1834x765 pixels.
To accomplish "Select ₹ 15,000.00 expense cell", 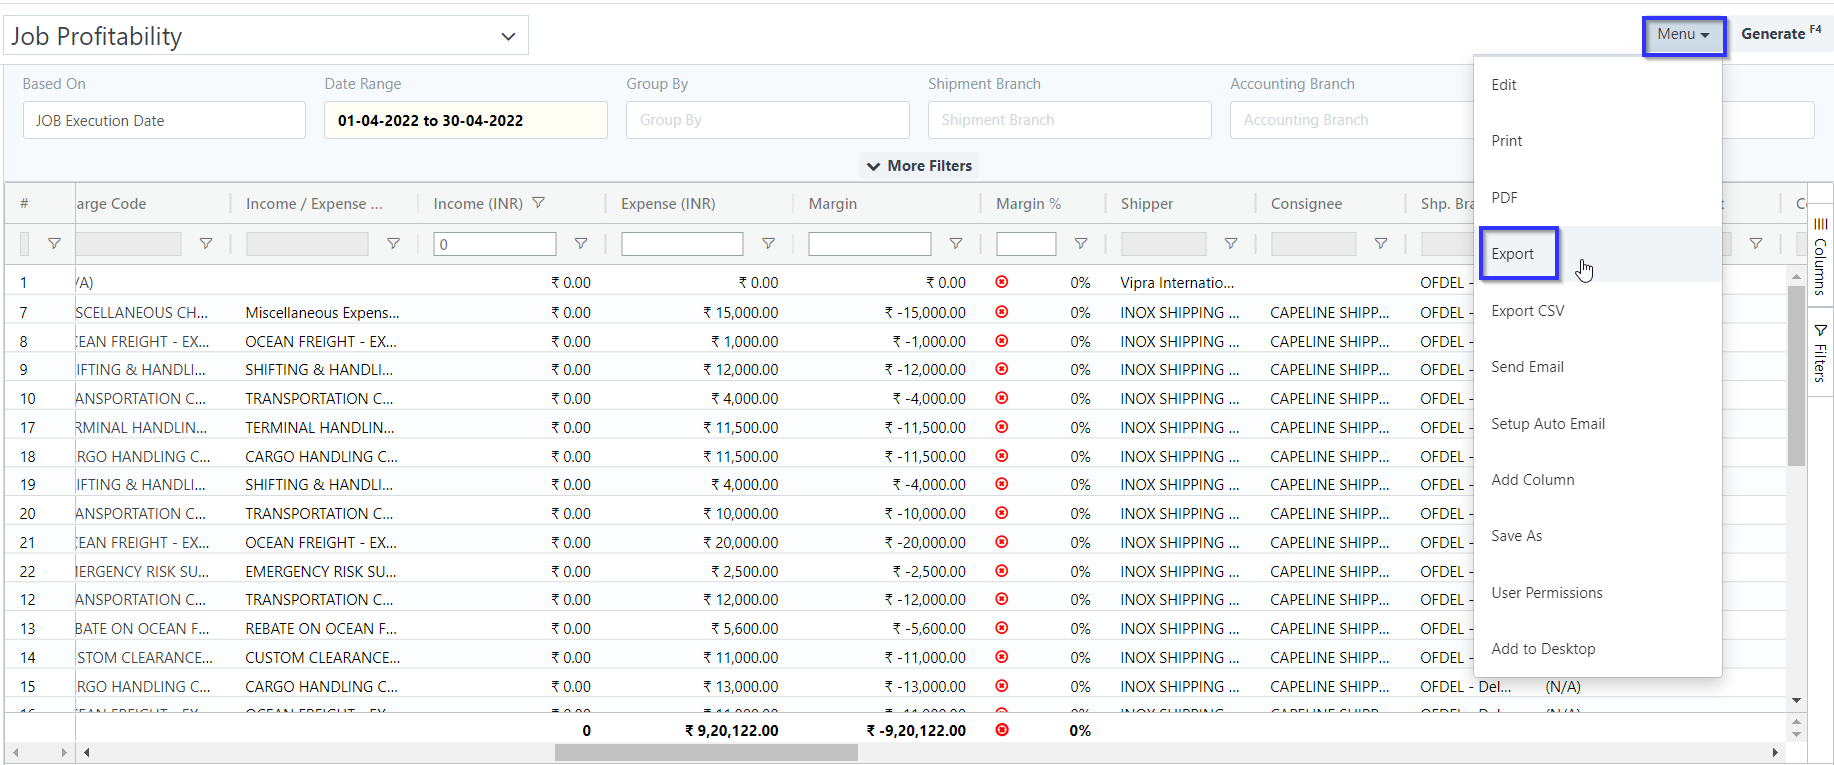I will tap(740, 313).
